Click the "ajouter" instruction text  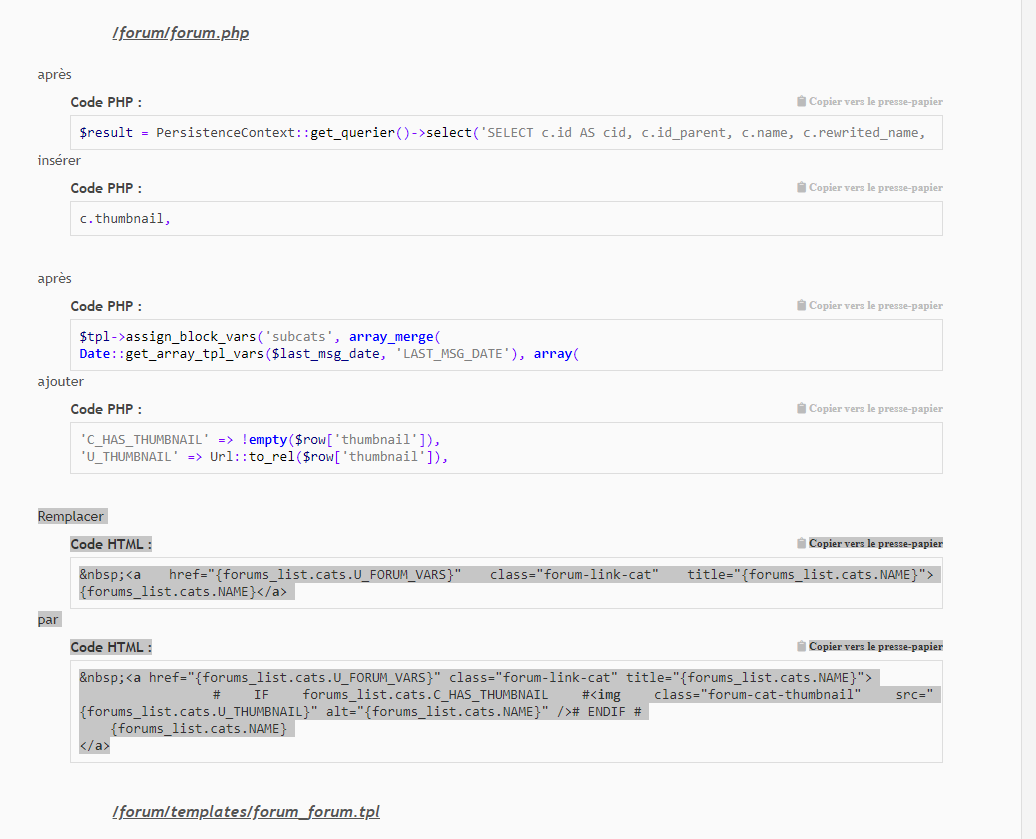pos(60,382)
